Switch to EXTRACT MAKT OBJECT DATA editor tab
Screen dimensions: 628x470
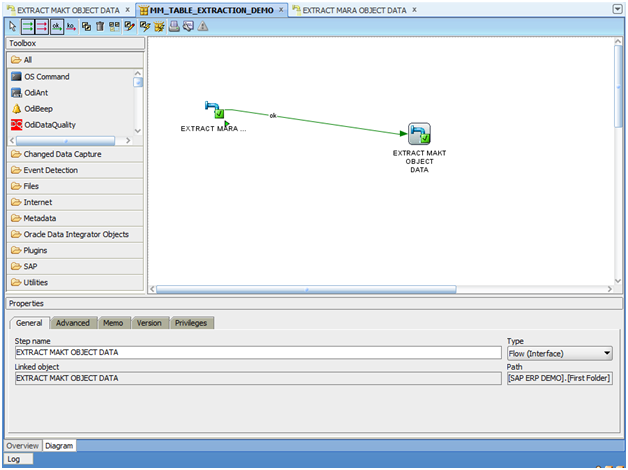click(68, 10)
